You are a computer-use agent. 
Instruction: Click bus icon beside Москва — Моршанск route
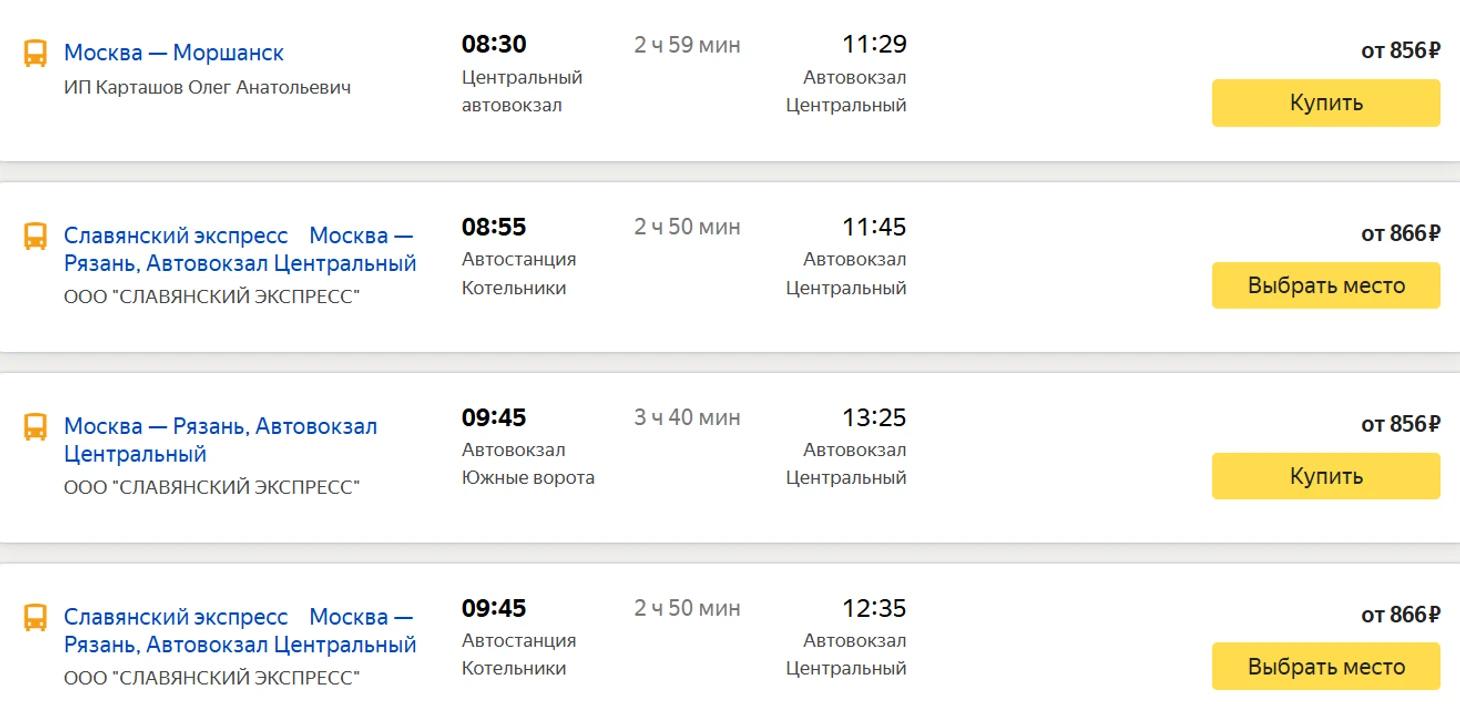click(x=35, y=53)
